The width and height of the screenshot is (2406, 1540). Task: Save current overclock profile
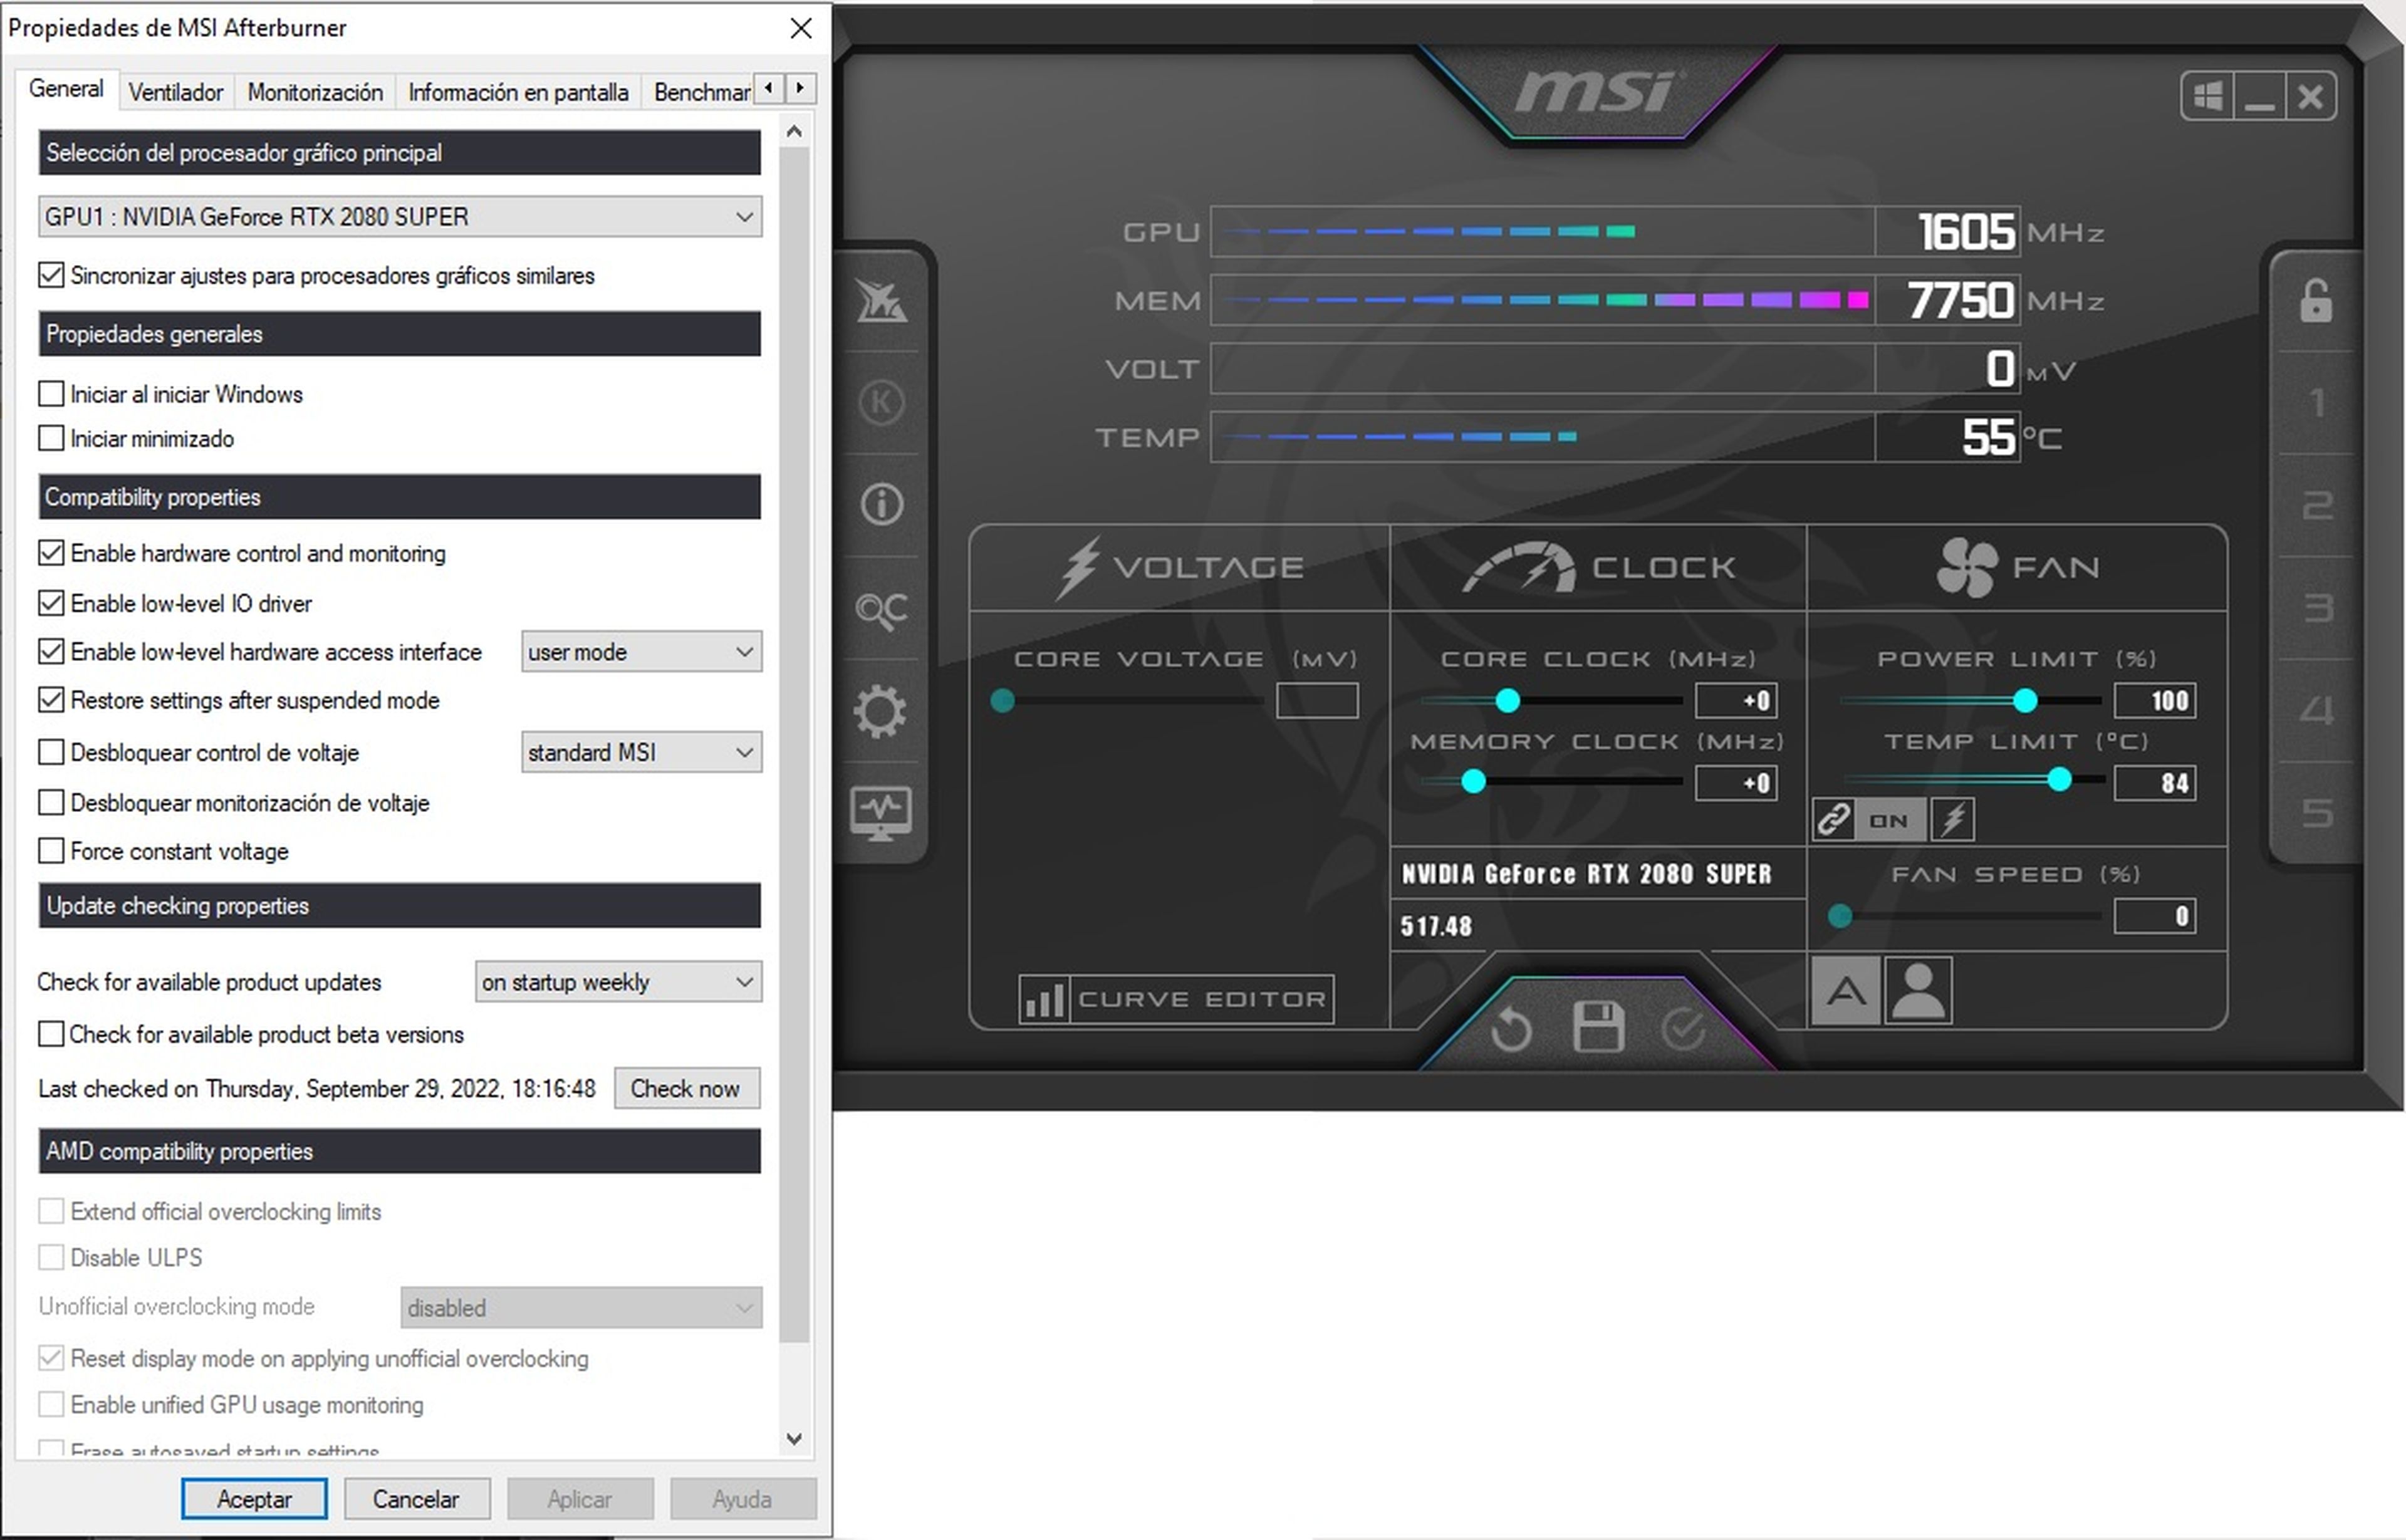1597,1028
